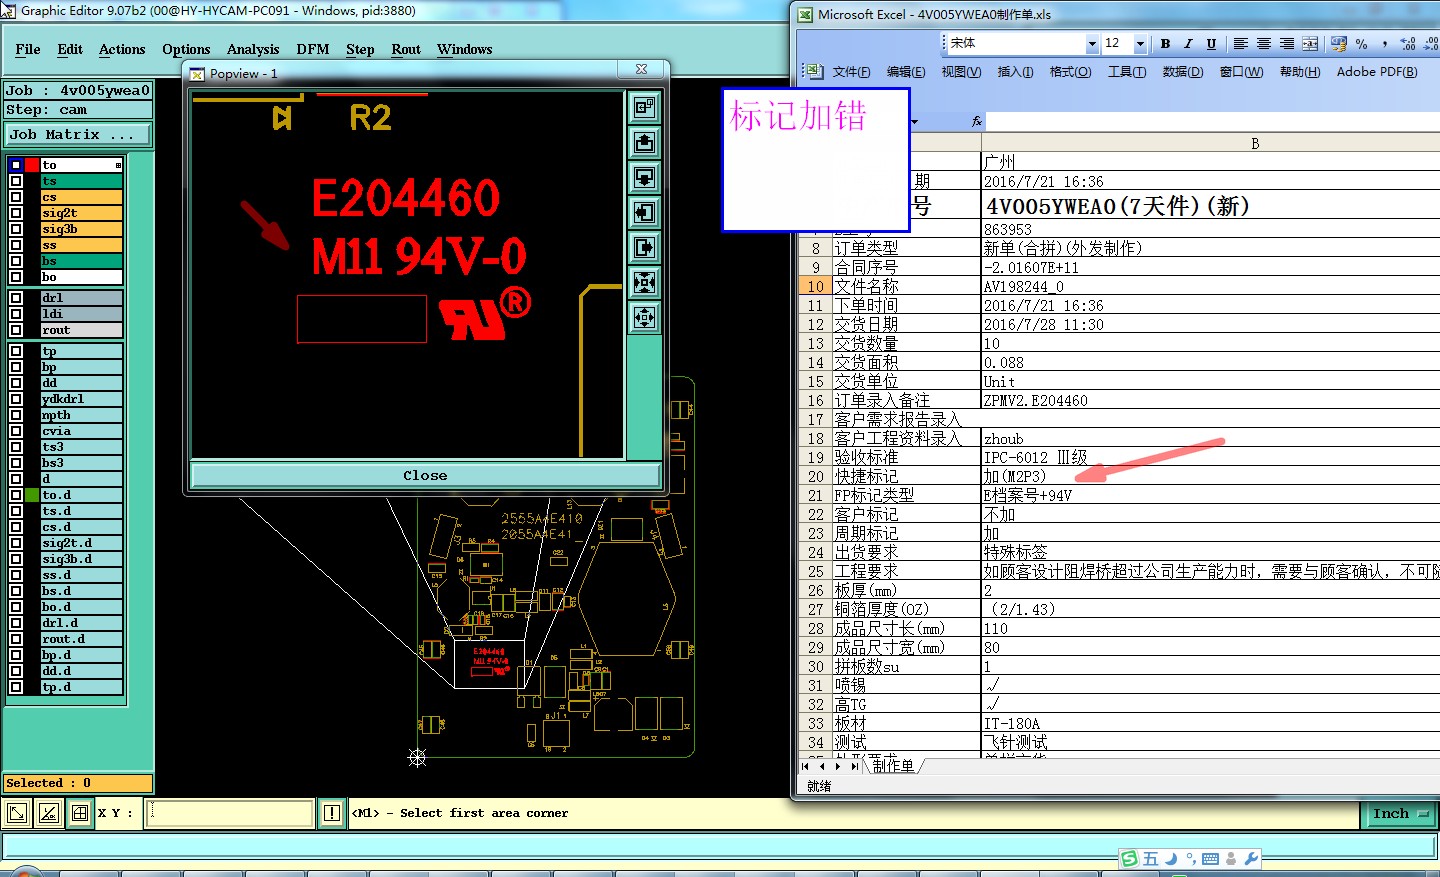Open the 格式(O) menu in Excel

pyautogui.click(x=1070, y=72)
